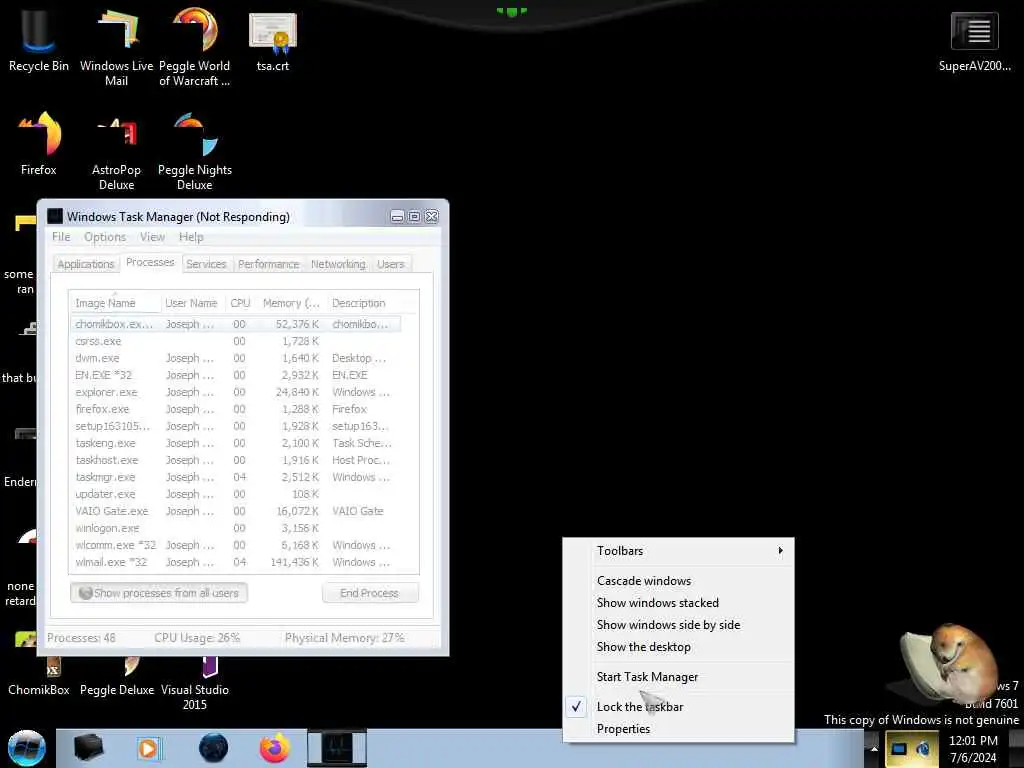
Task: Open taskbar Properties from context menu
Action: tap(679, 729)
